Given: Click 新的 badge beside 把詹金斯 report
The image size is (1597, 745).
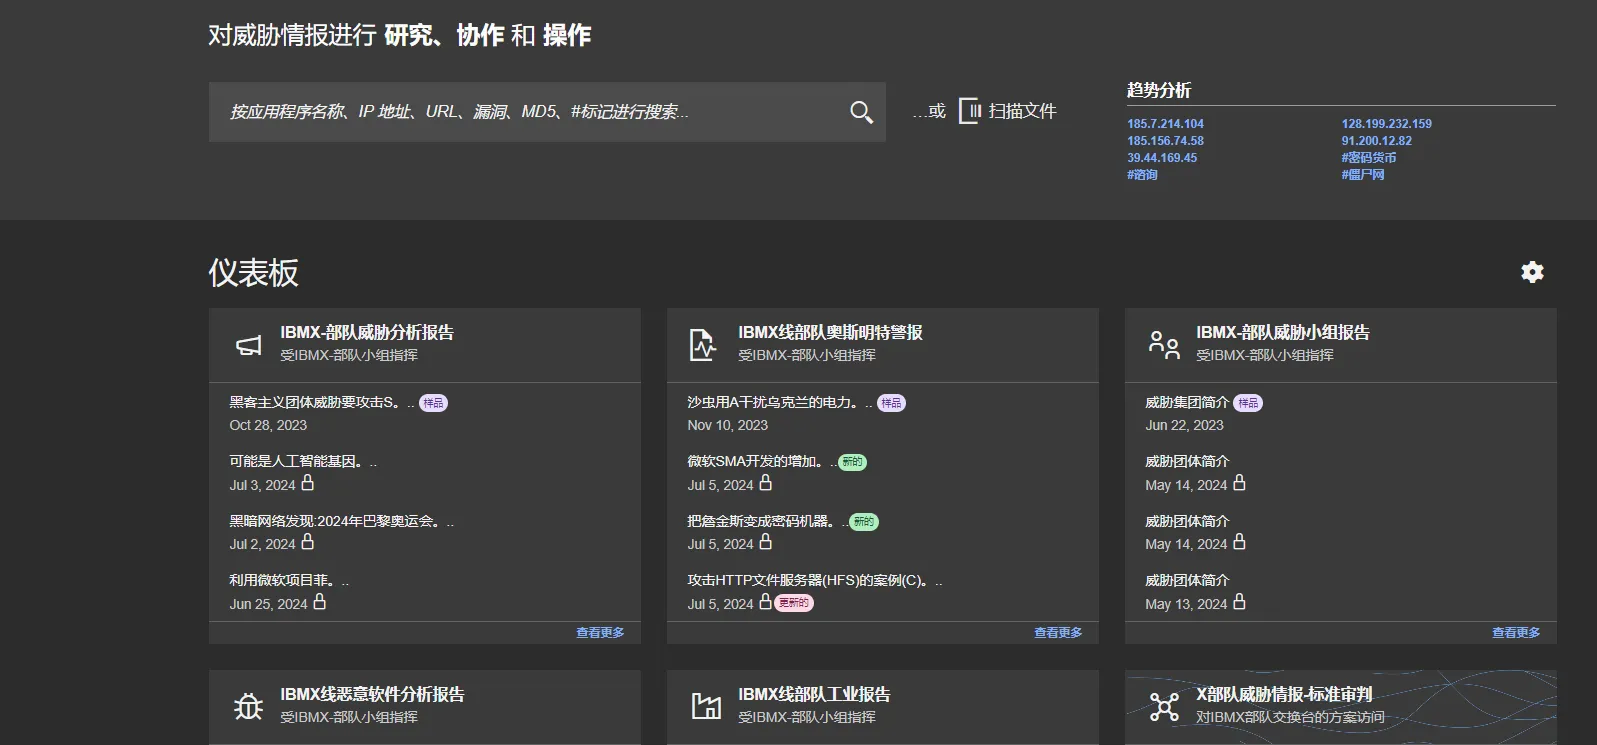Looking at the screenshot, I should [864, 522].
